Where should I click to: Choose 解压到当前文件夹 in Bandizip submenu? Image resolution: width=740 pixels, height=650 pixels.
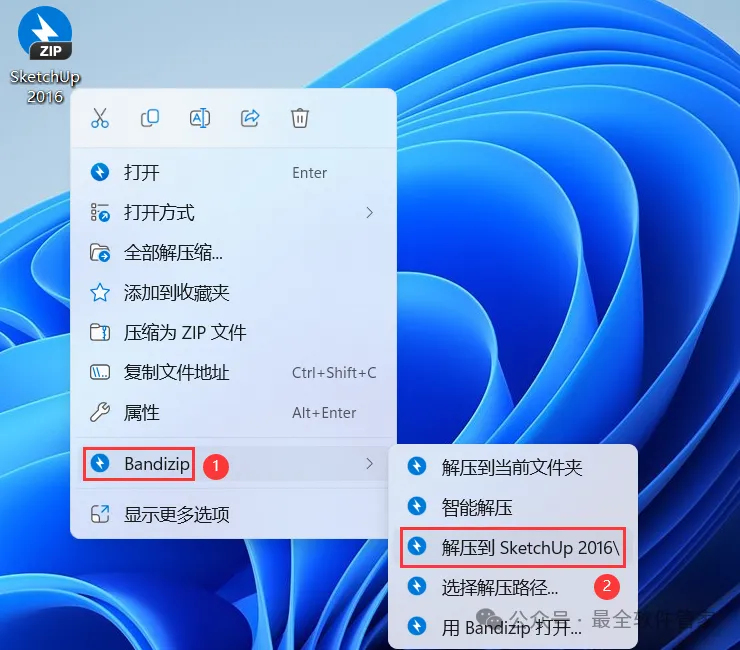[x=513, y=467]
